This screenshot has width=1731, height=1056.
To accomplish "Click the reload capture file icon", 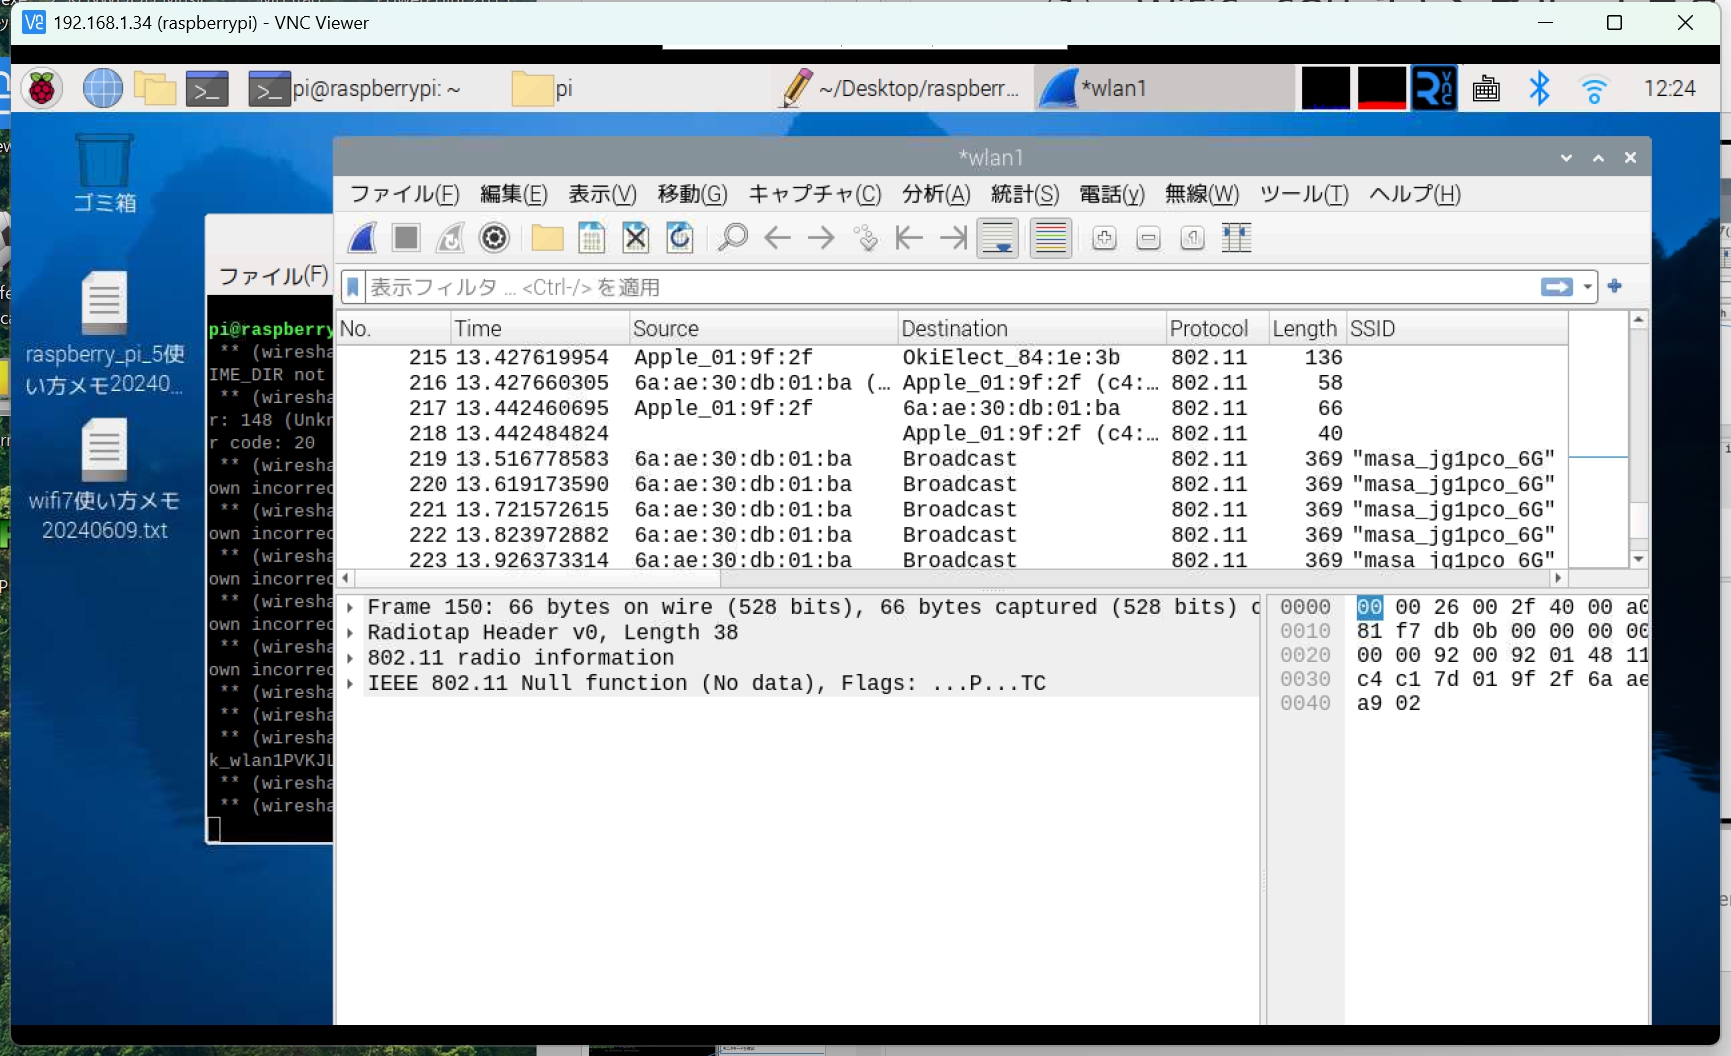I will pos(680,238).
